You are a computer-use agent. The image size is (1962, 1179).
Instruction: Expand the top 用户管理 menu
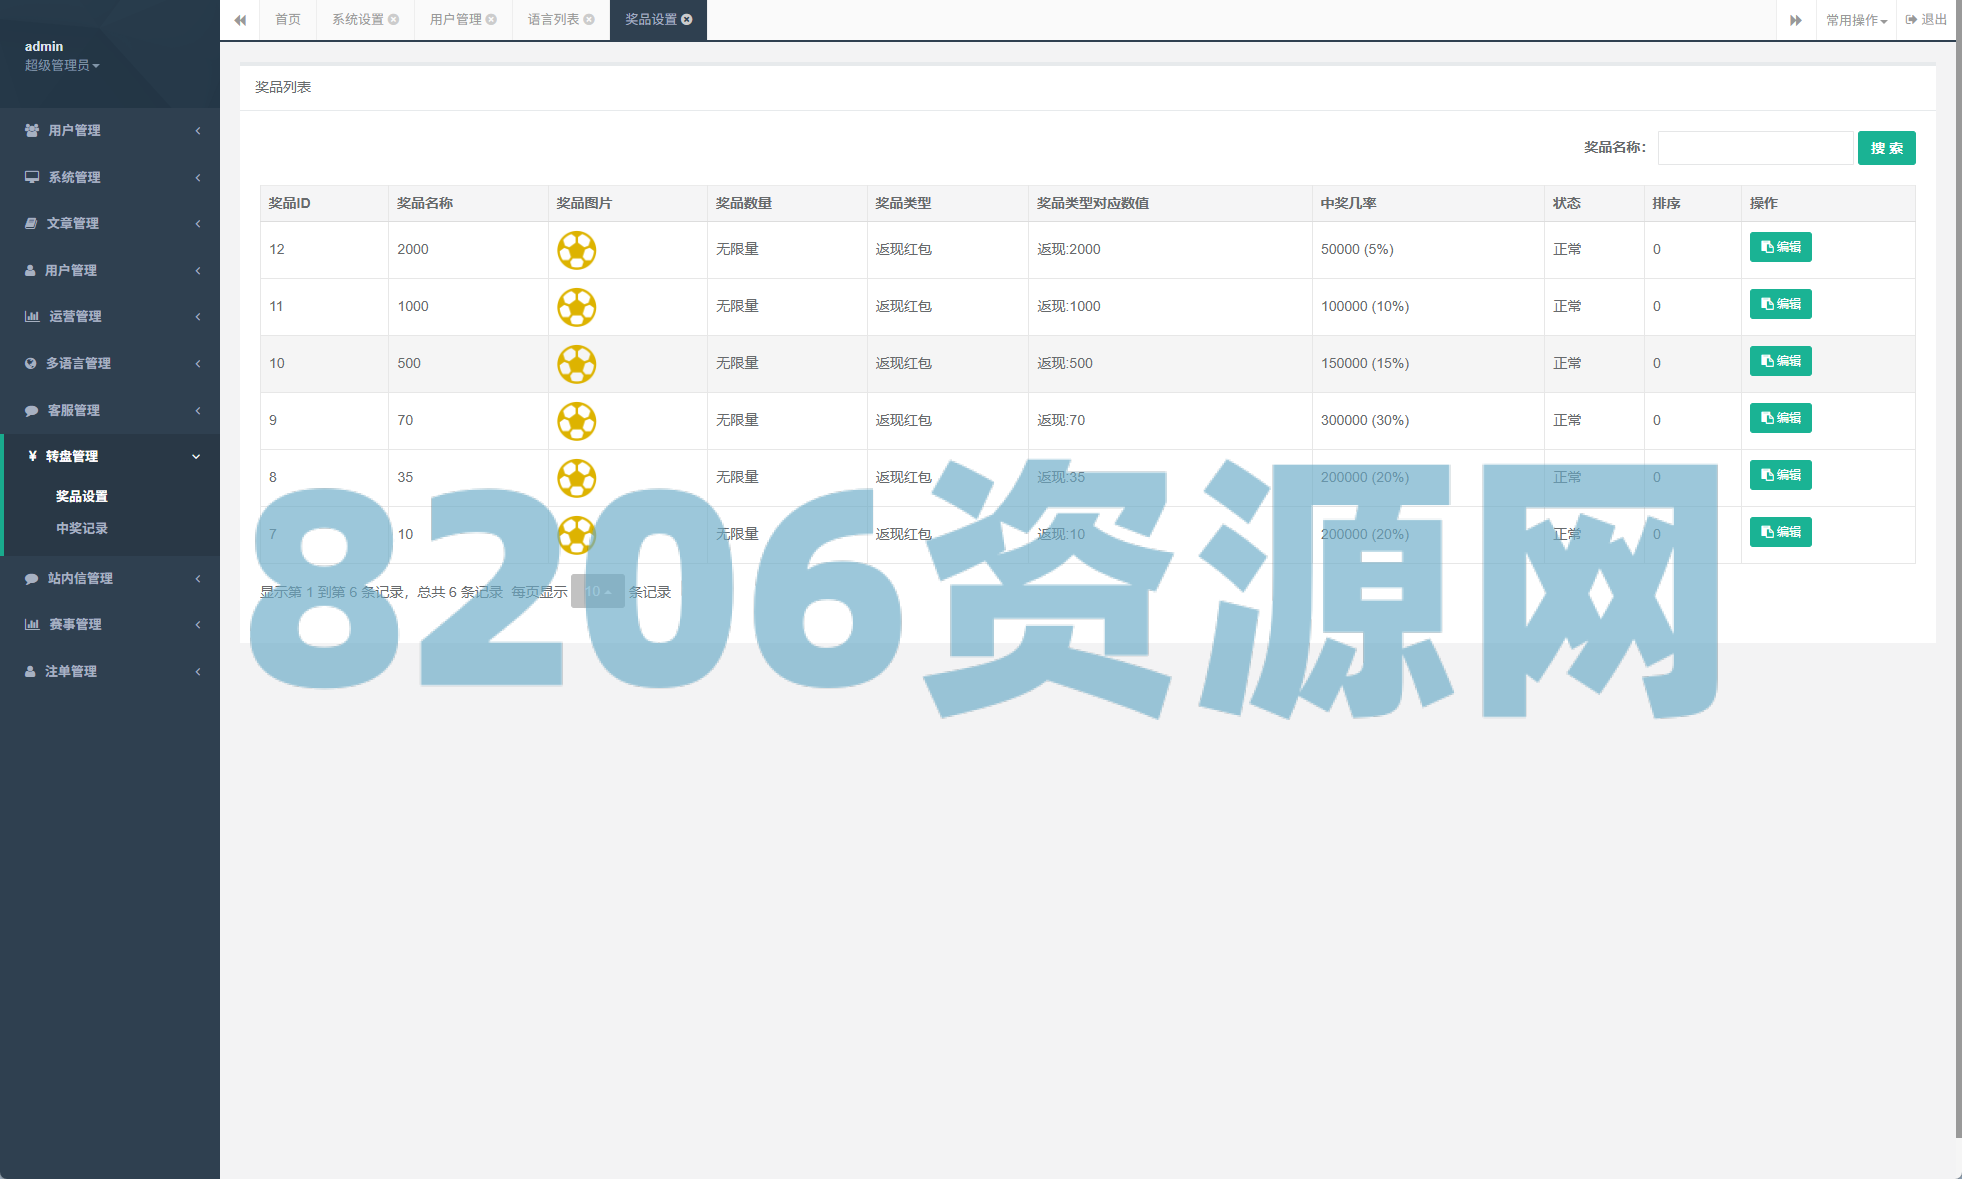(x=110, y=130)
